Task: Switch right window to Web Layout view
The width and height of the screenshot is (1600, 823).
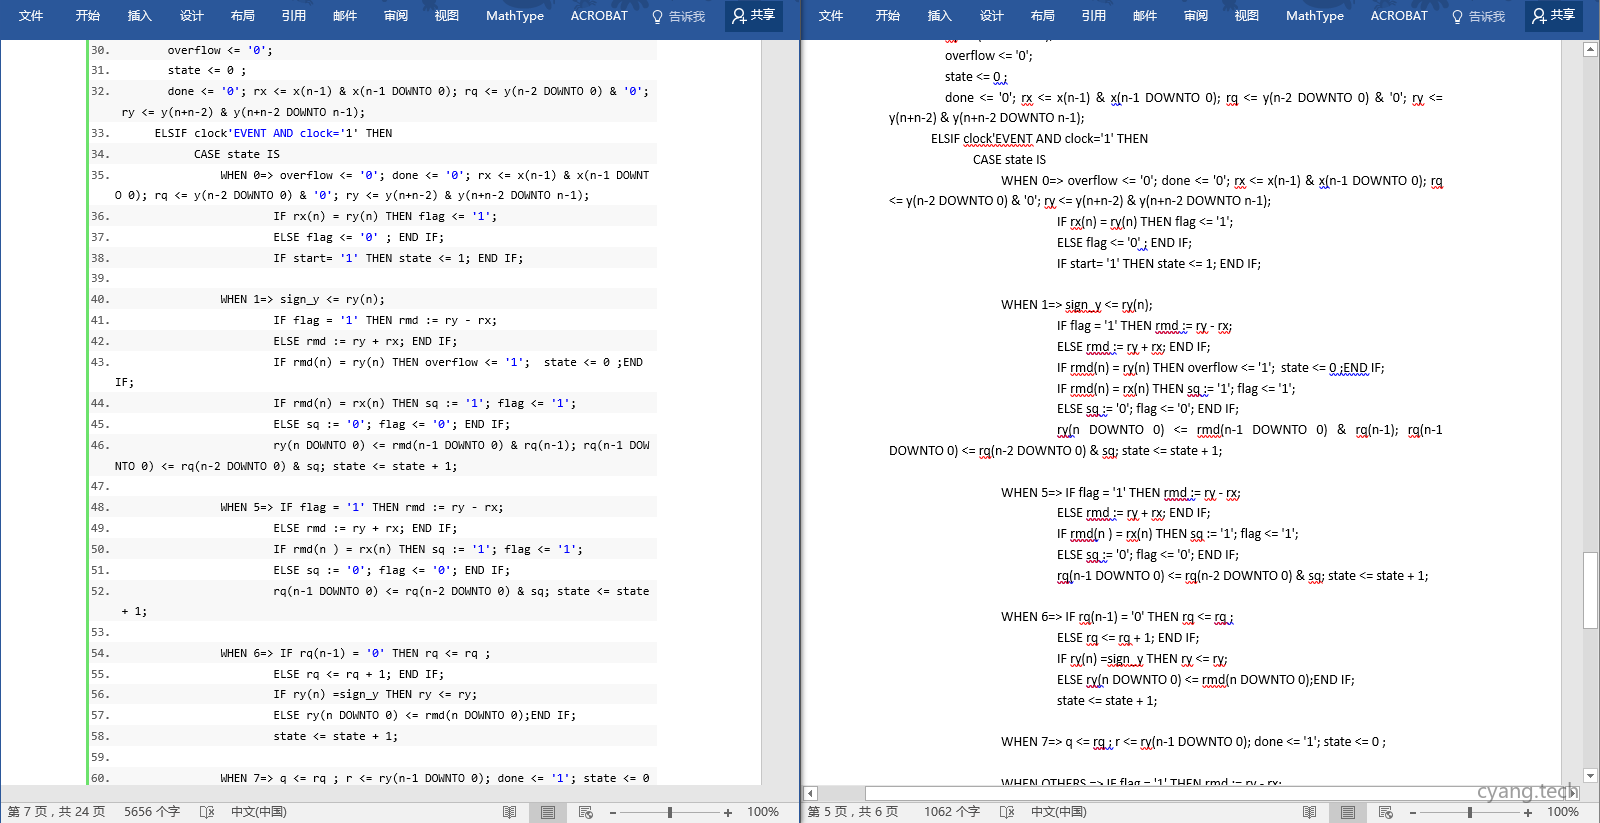Action: tap(1386, 812)
